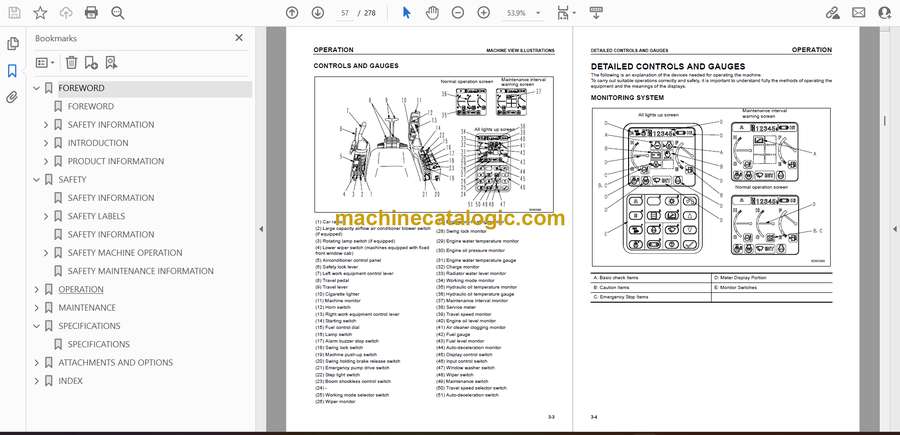Open the SAFETY LABELS bookmark
This screenshot has width=900, height=435.
click(96, 216)
